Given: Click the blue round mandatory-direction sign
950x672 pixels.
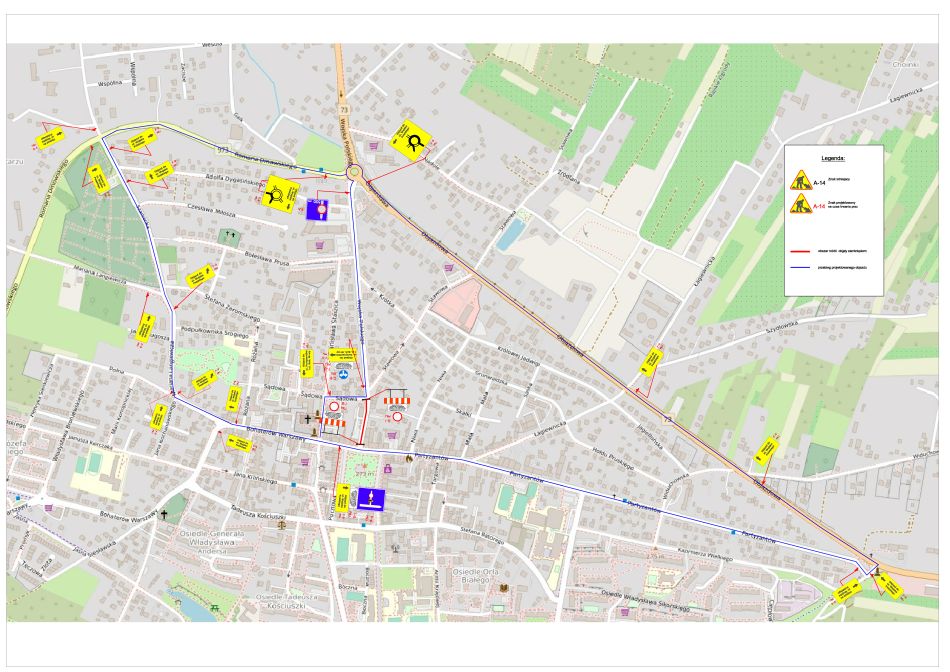Looking at the screenshot, I should pyautogui.click(x=344, y=375).
